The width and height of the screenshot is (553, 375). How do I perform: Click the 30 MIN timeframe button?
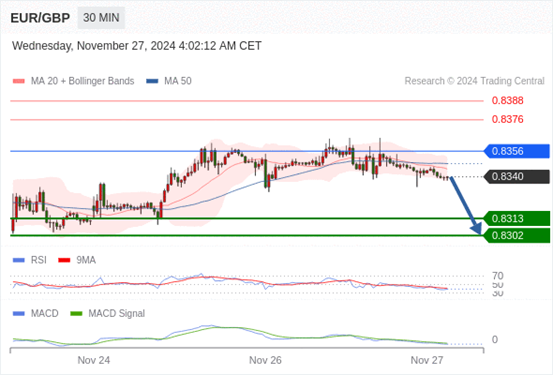tap(101, 18)
